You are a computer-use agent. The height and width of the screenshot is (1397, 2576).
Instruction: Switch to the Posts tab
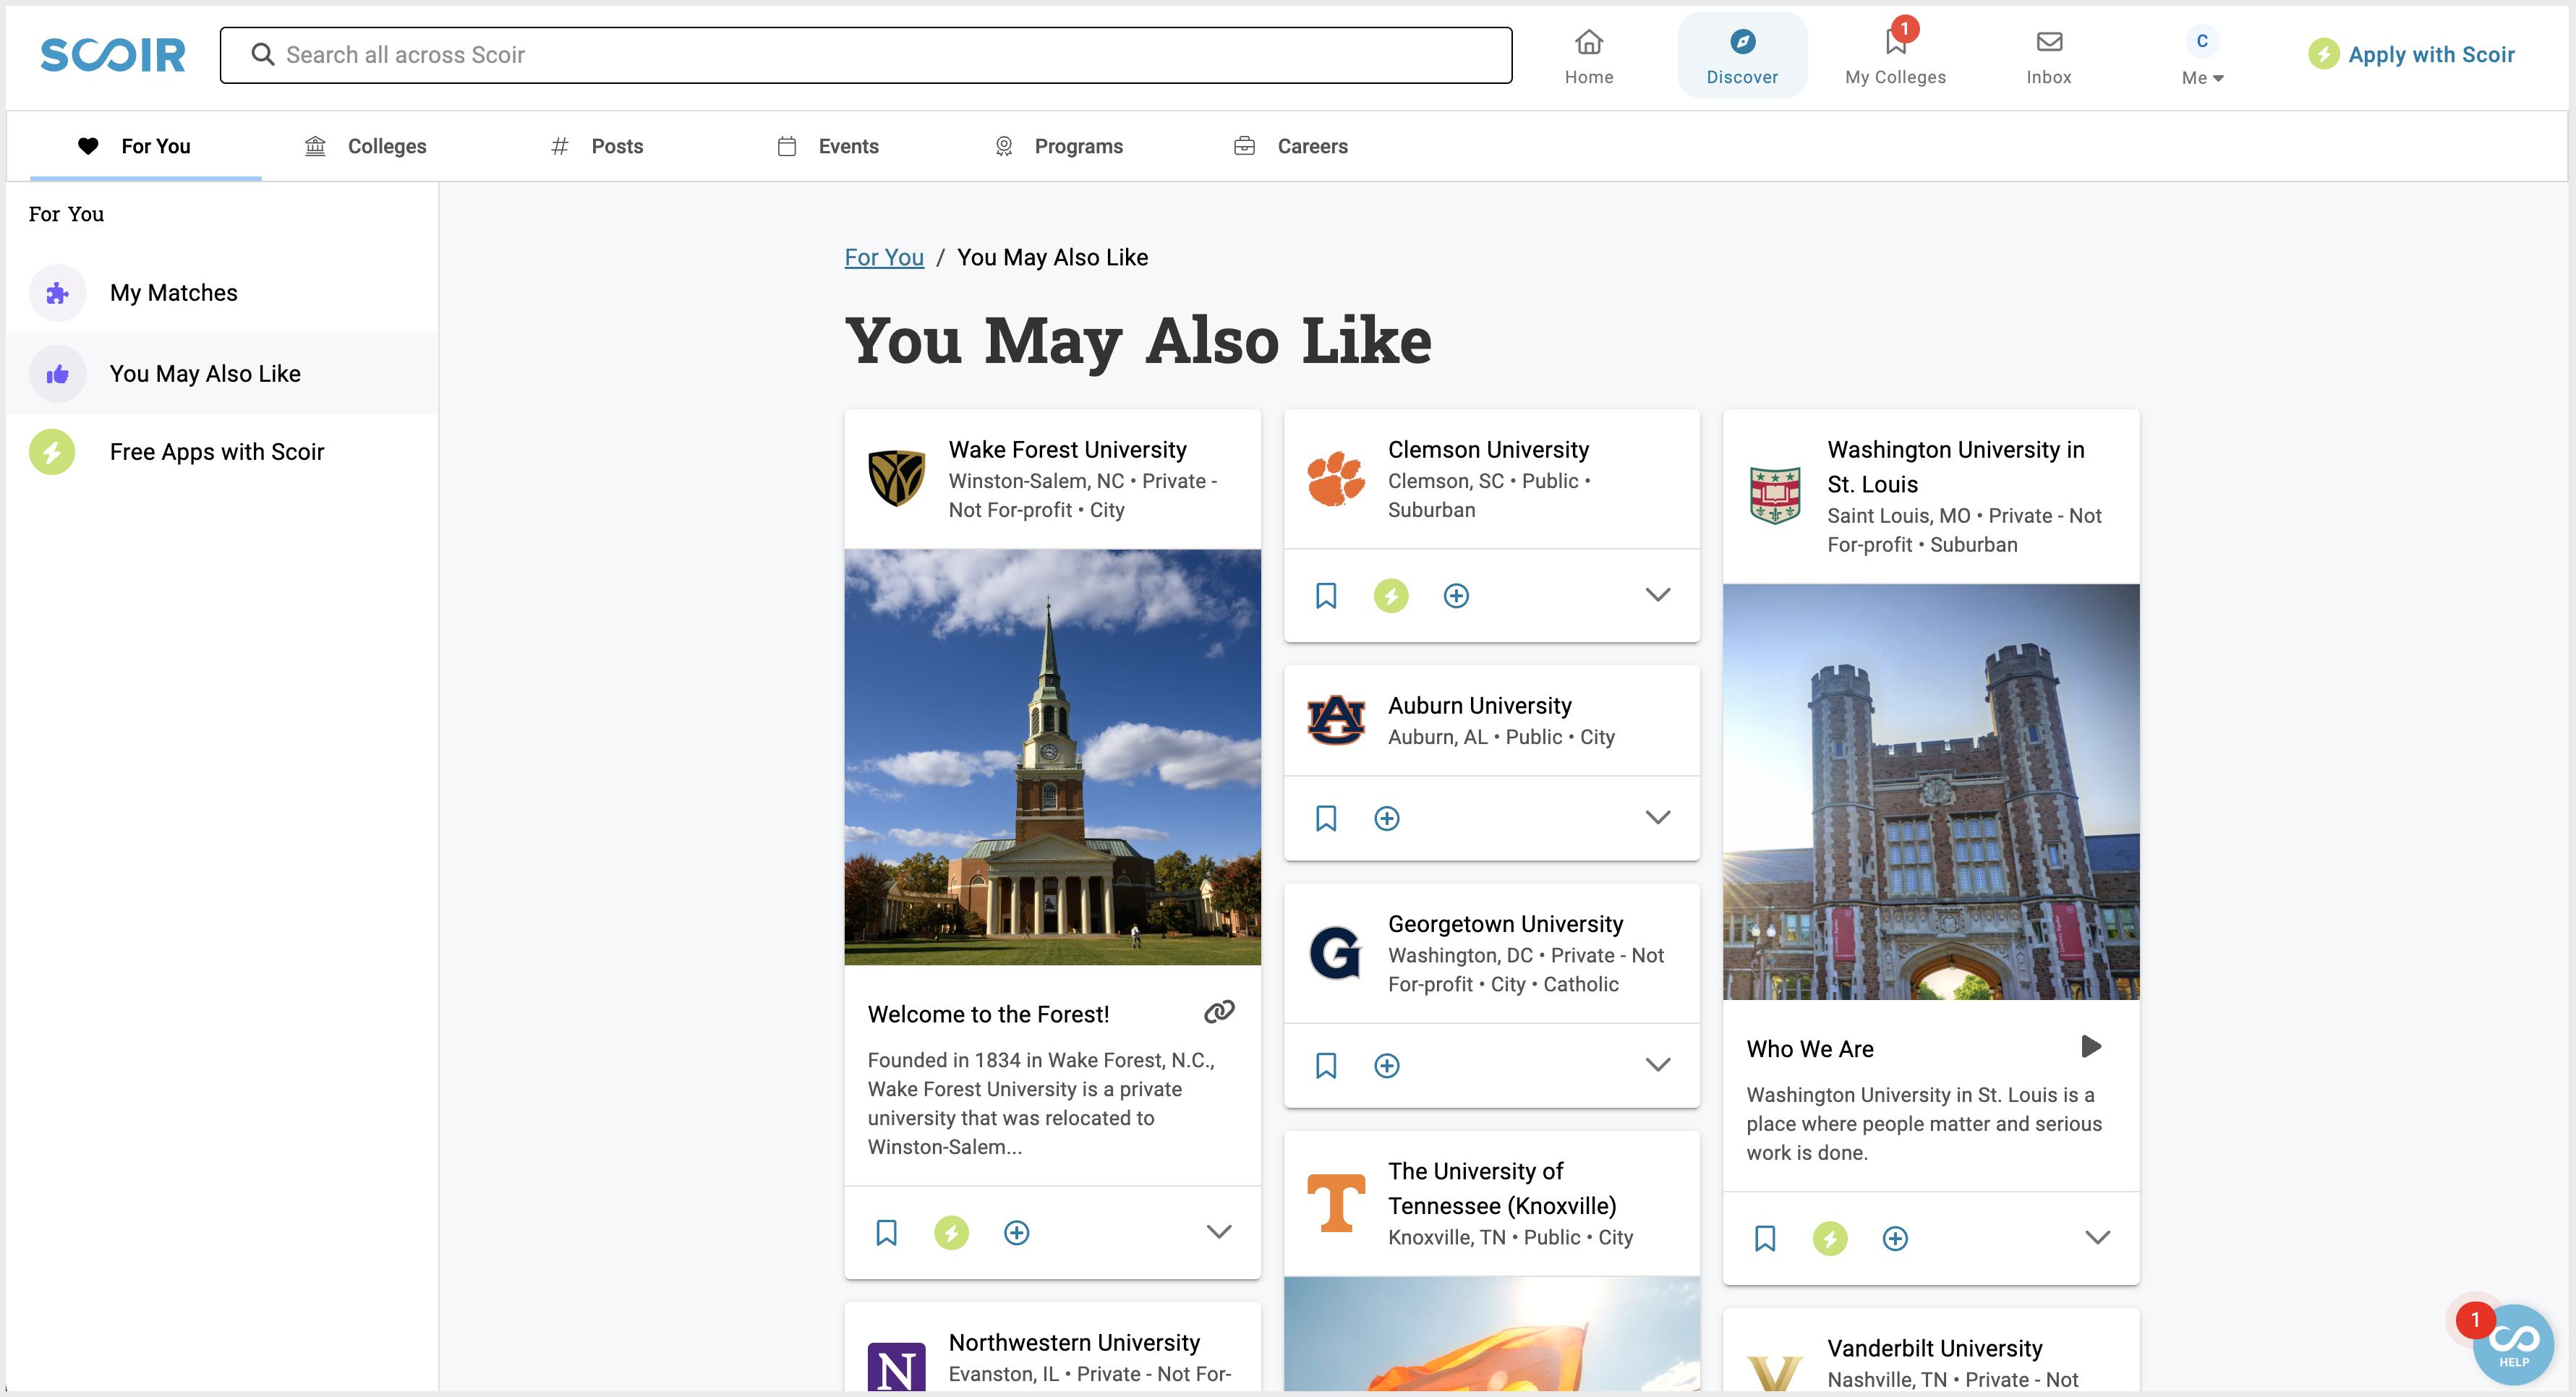(x=597, y=146)
